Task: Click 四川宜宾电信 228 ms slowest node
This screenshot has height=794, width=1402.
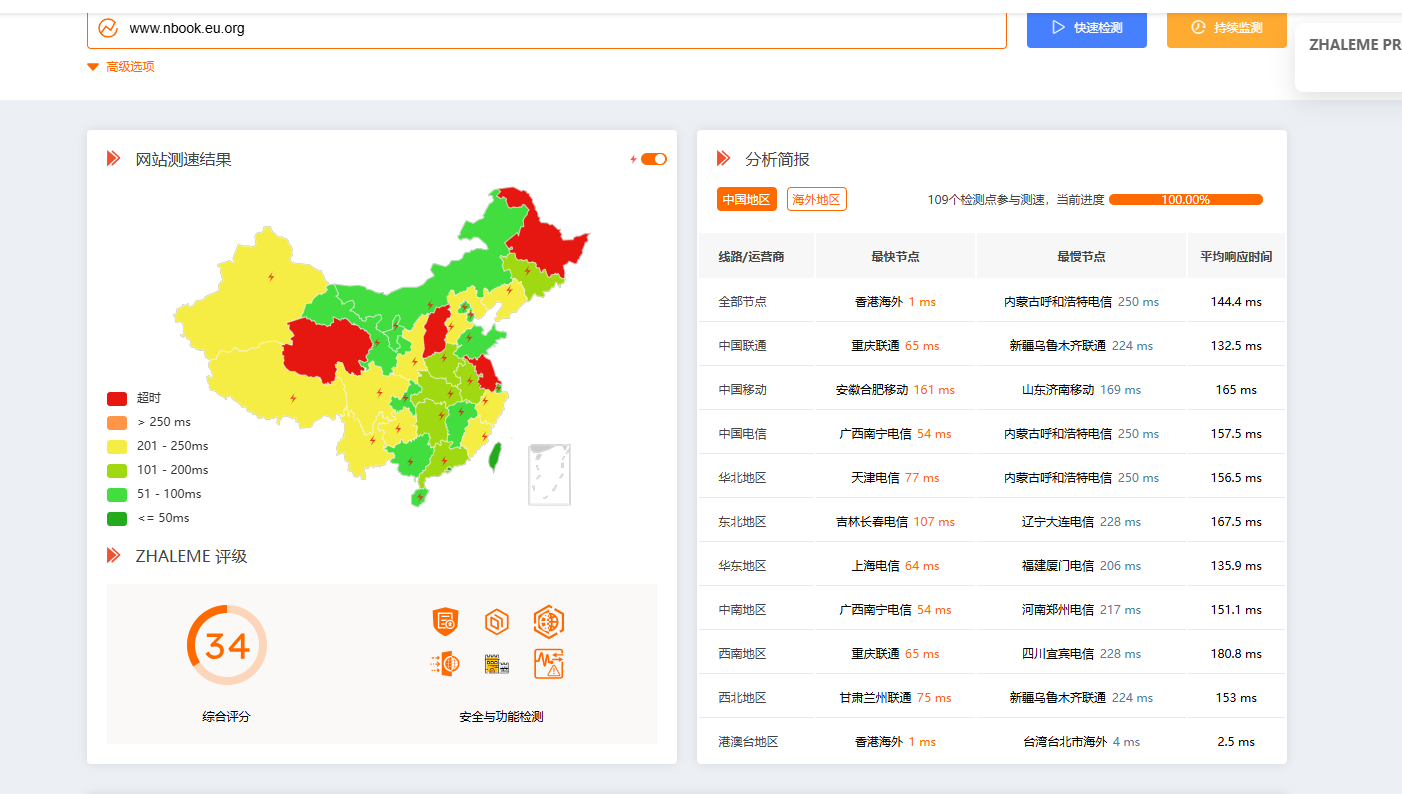Action: point(1081,654)
